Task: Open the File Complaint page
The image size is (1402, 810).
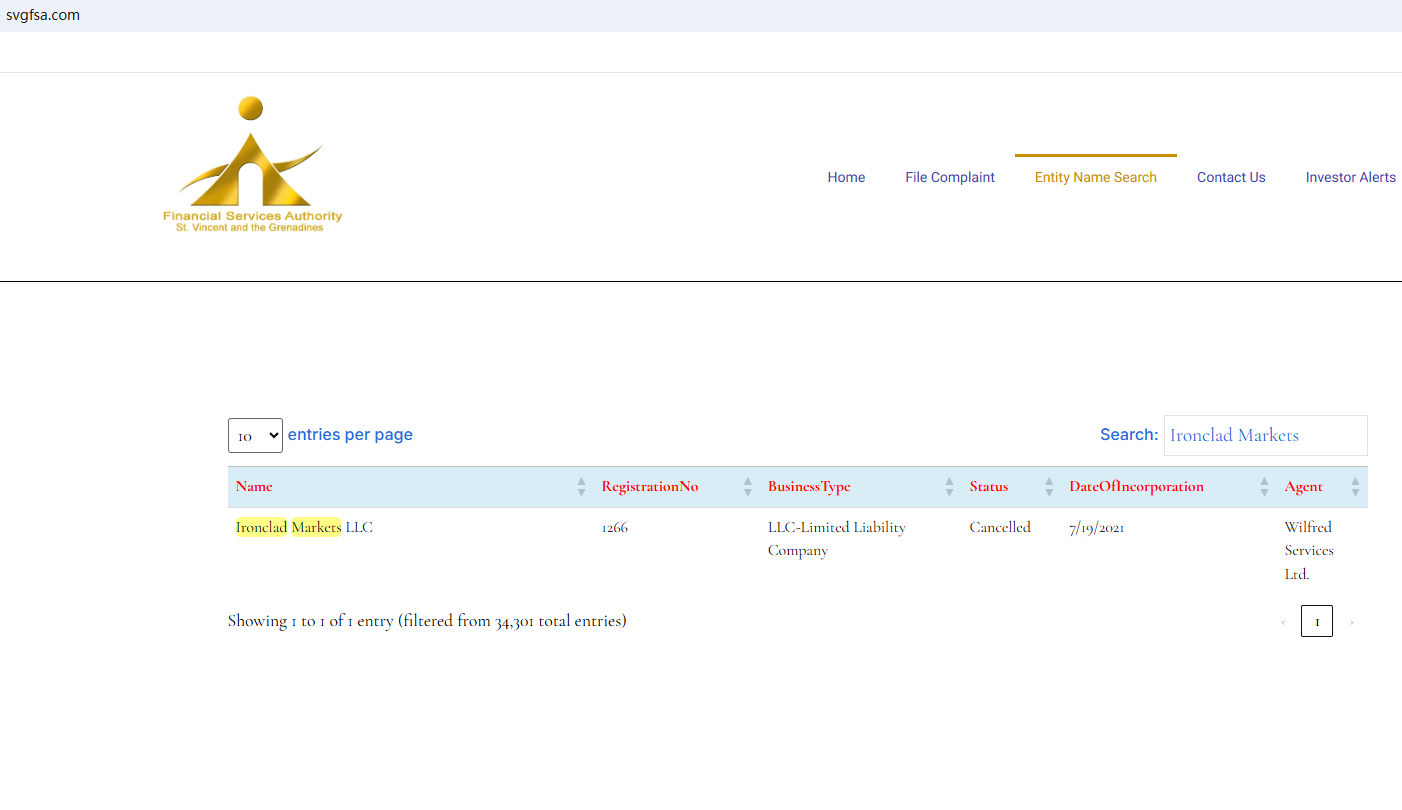Action: [949, 177]
